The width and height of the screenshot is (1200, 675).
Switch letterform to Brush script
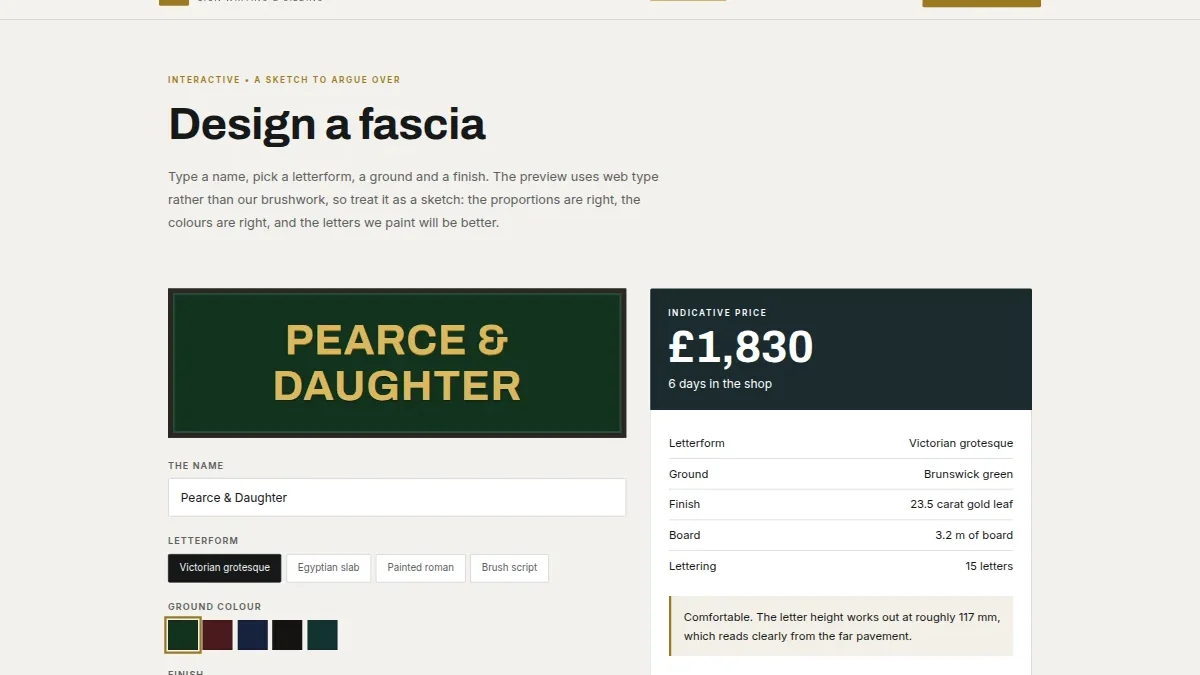point(509,568)
